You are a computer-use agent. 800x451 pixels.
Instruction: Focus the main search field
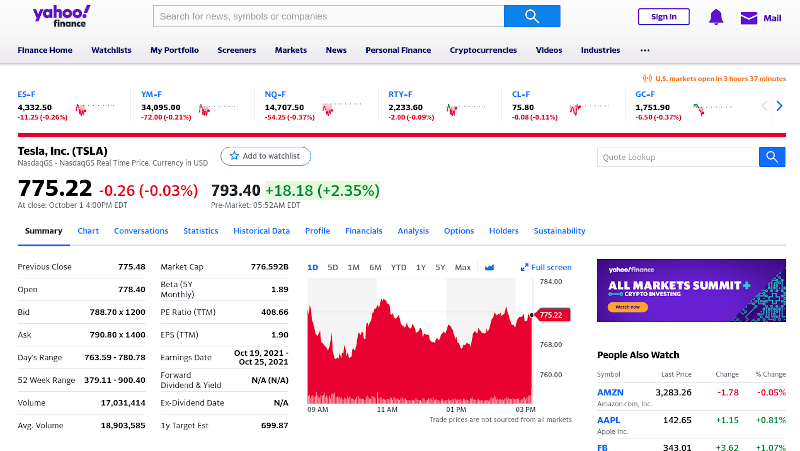[329, 16]
